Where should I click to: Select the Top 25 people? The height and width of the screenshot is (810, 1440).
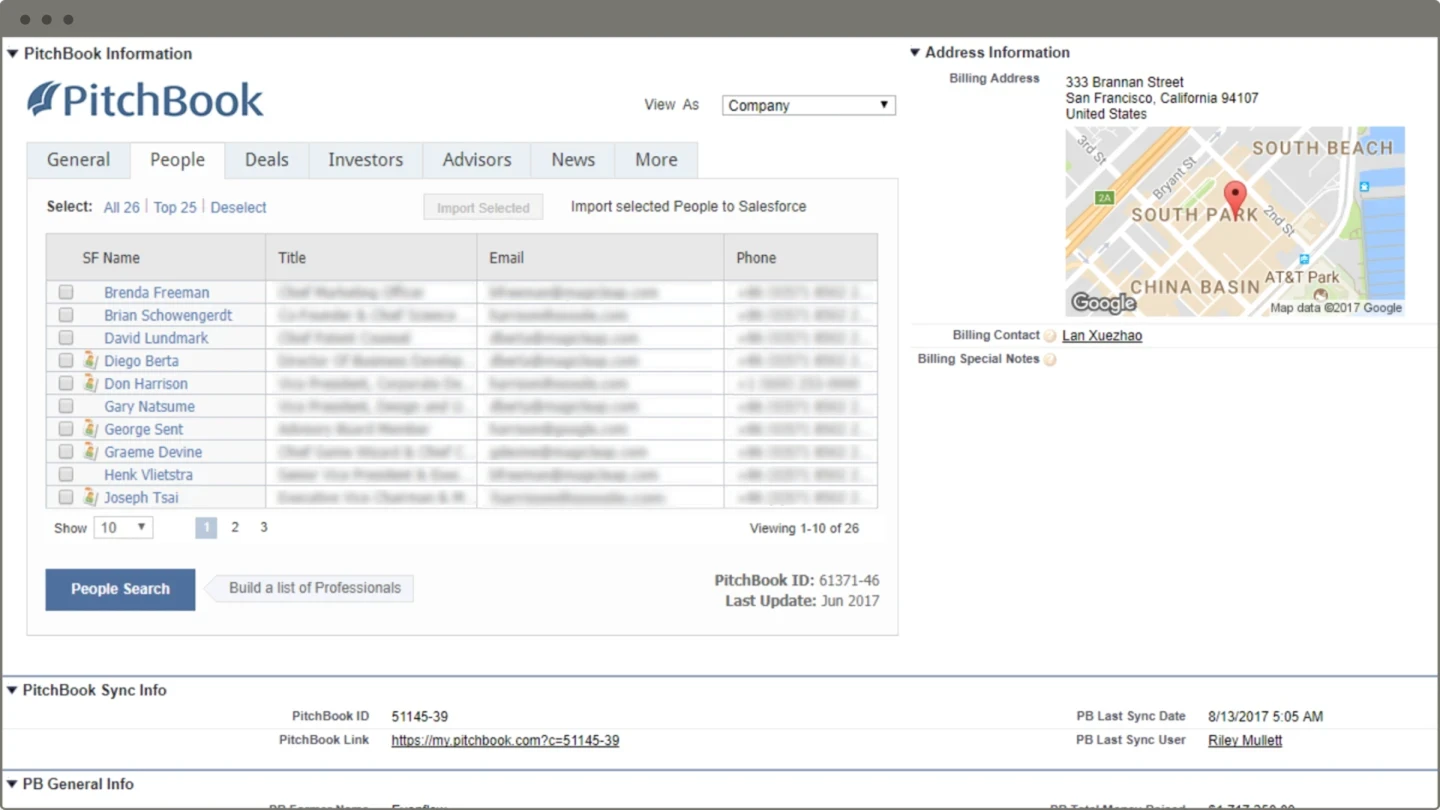pyautogui.click(x=175, y=207)
